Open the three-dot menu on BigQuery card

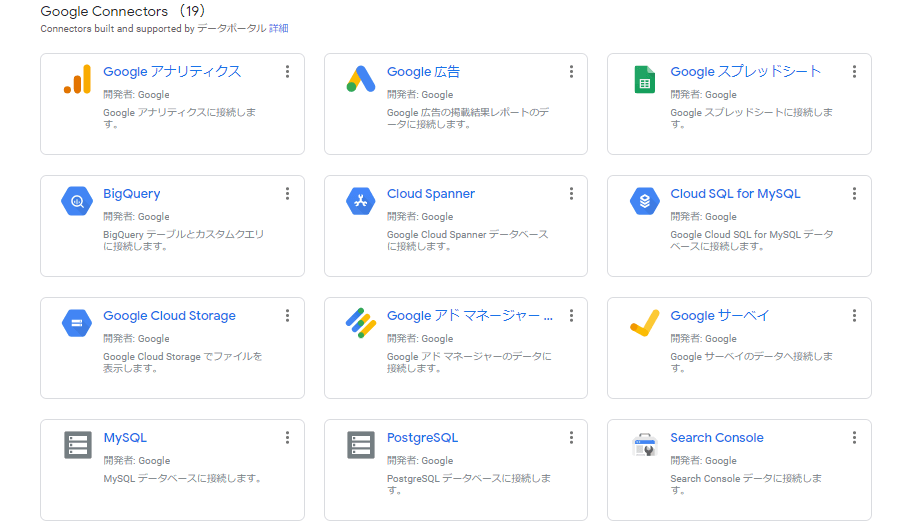pos(288,194)
